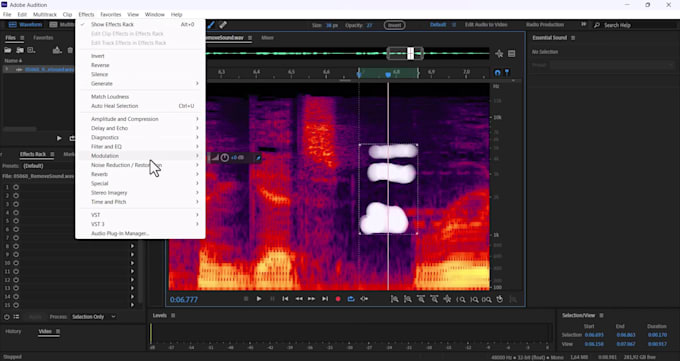
Task: Click the pin icon beside the snapping magnet
Action: [x=507, y=72]
